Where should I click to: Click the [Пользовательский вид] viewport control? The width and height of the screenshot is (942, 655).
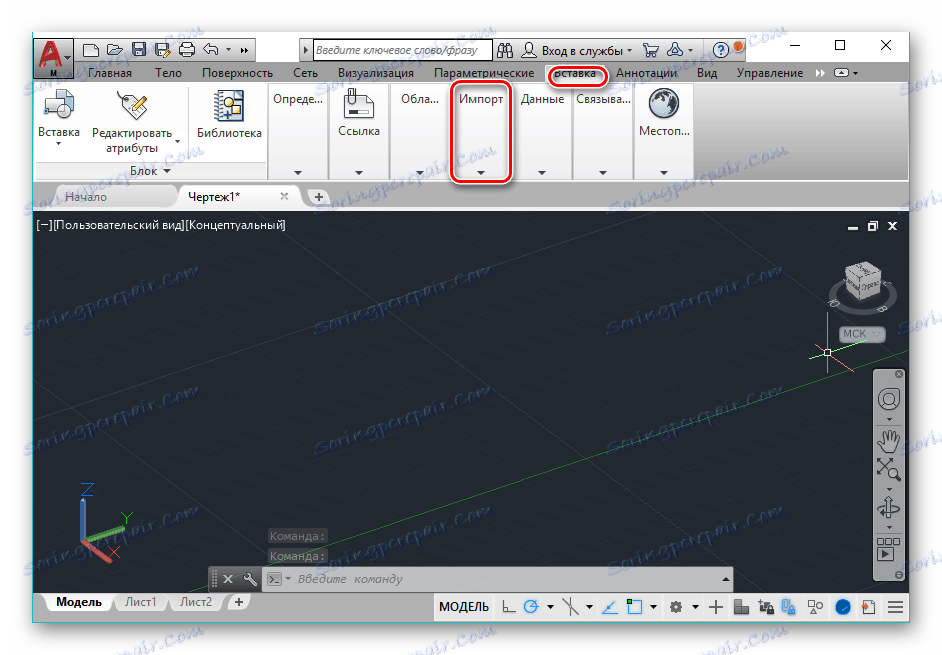(x=119, y=225)
